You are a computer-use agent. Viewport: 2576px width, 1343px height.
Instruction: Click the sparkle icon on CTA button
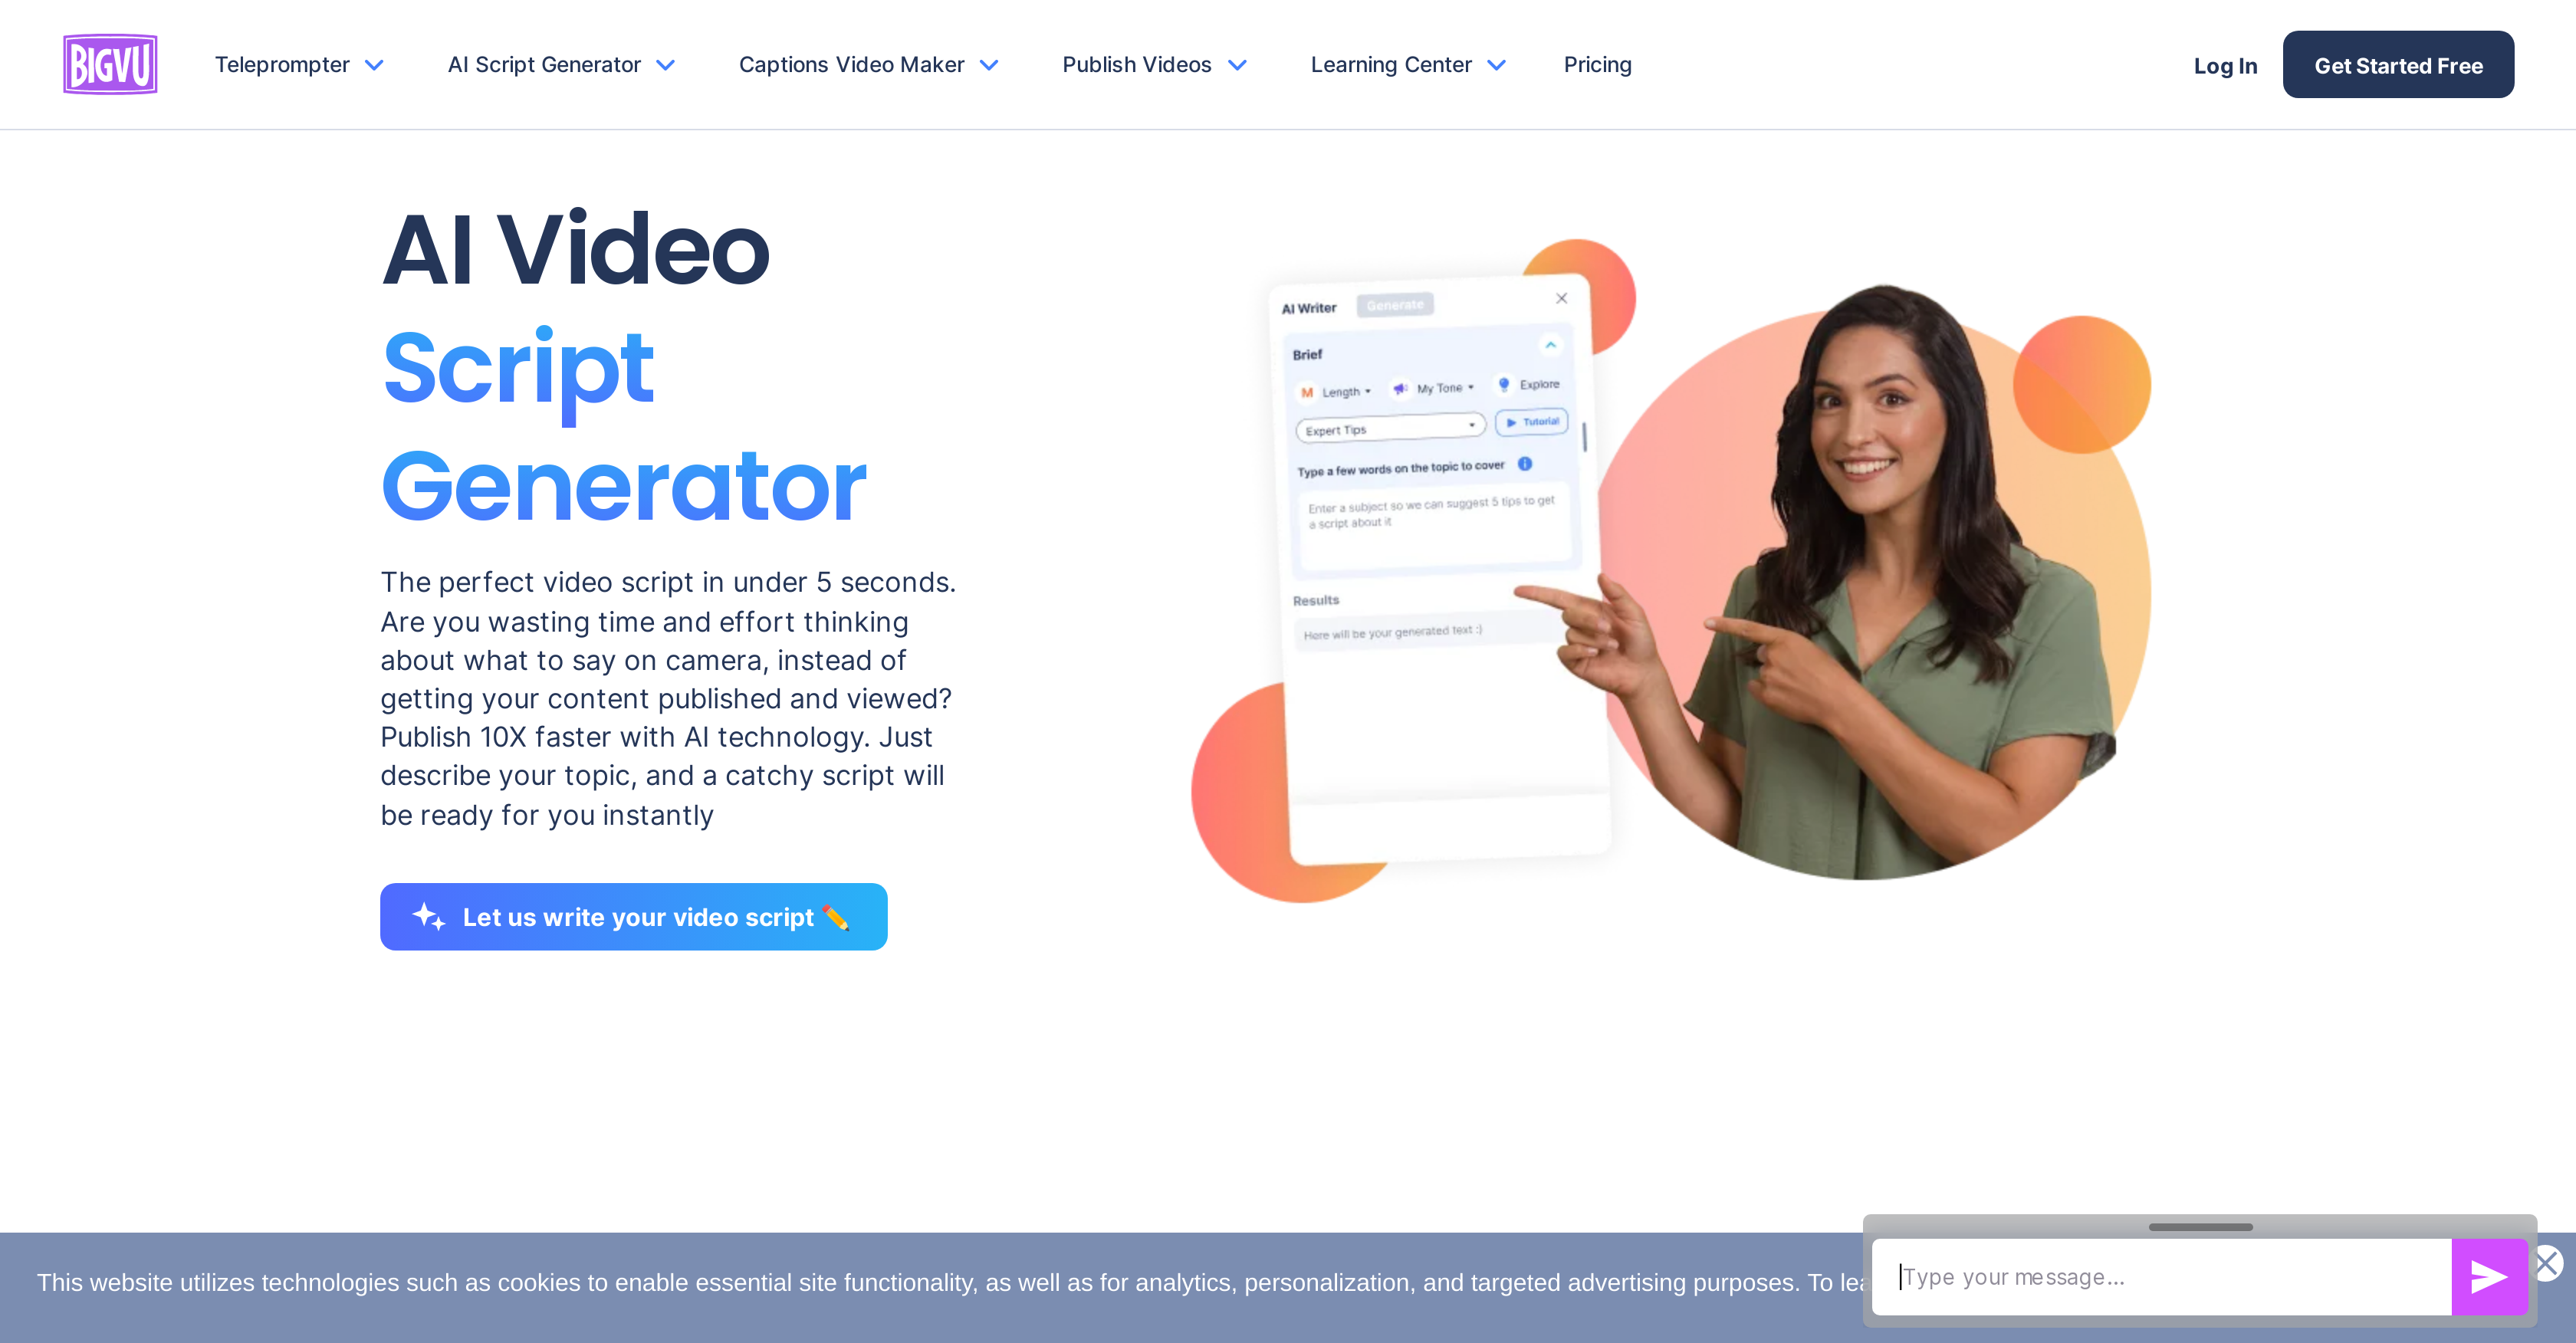coord(428,917)
